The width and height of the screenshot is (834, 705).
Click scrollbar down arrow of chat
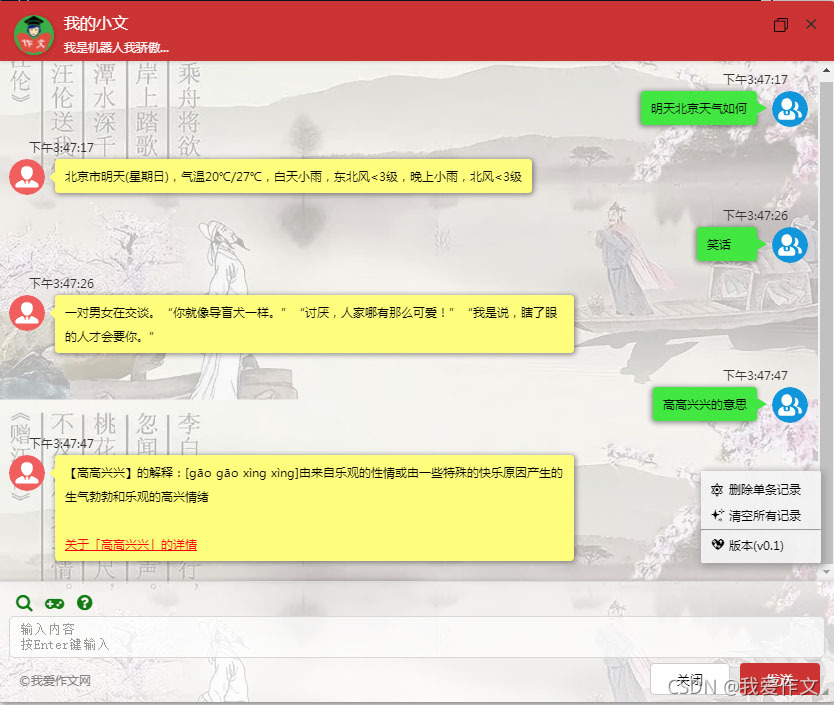click(826, 571)
